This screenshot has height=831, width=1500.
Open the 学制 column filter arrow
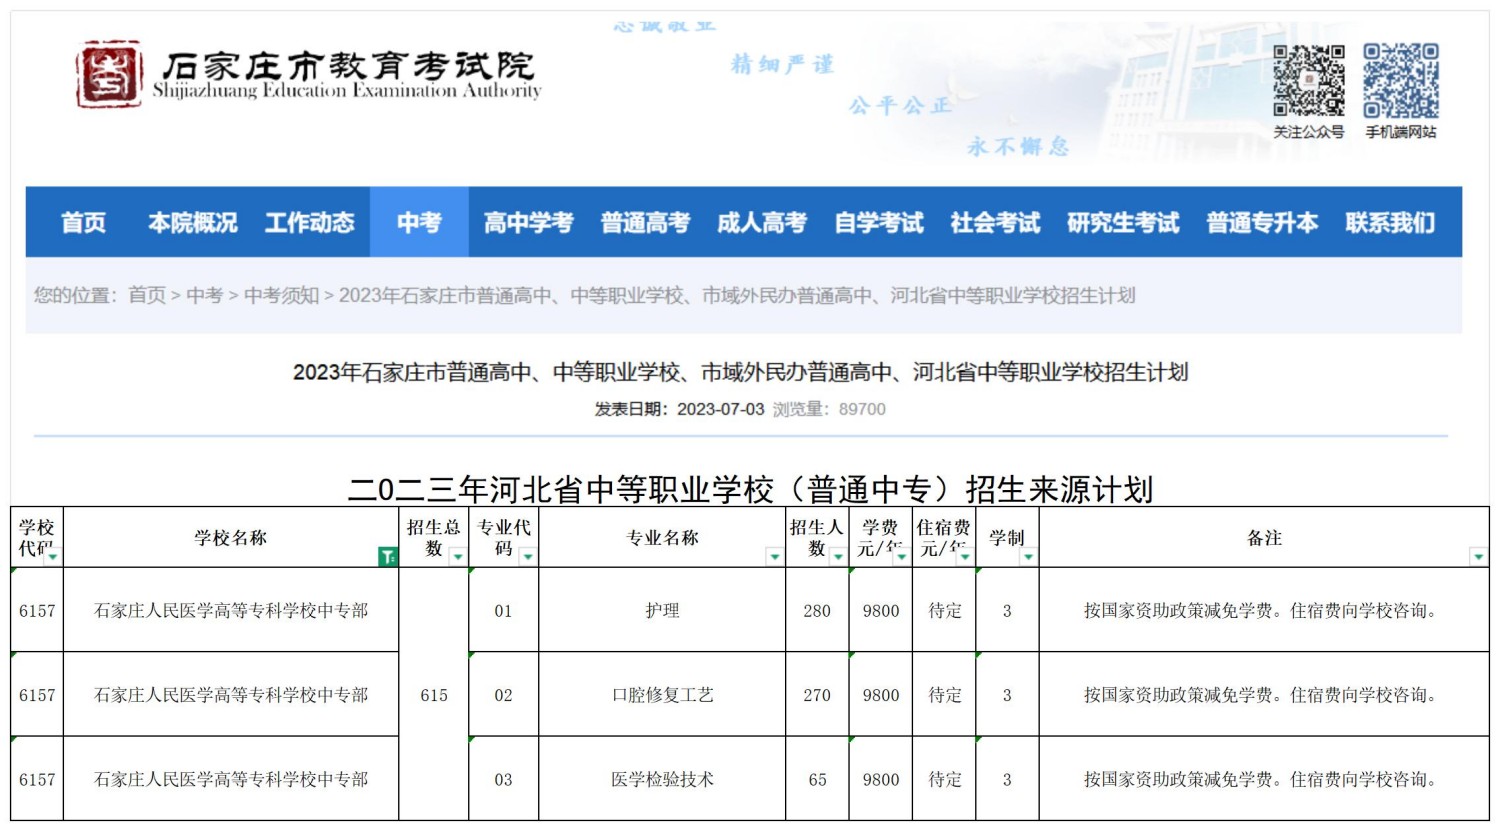click(1028, 557)
